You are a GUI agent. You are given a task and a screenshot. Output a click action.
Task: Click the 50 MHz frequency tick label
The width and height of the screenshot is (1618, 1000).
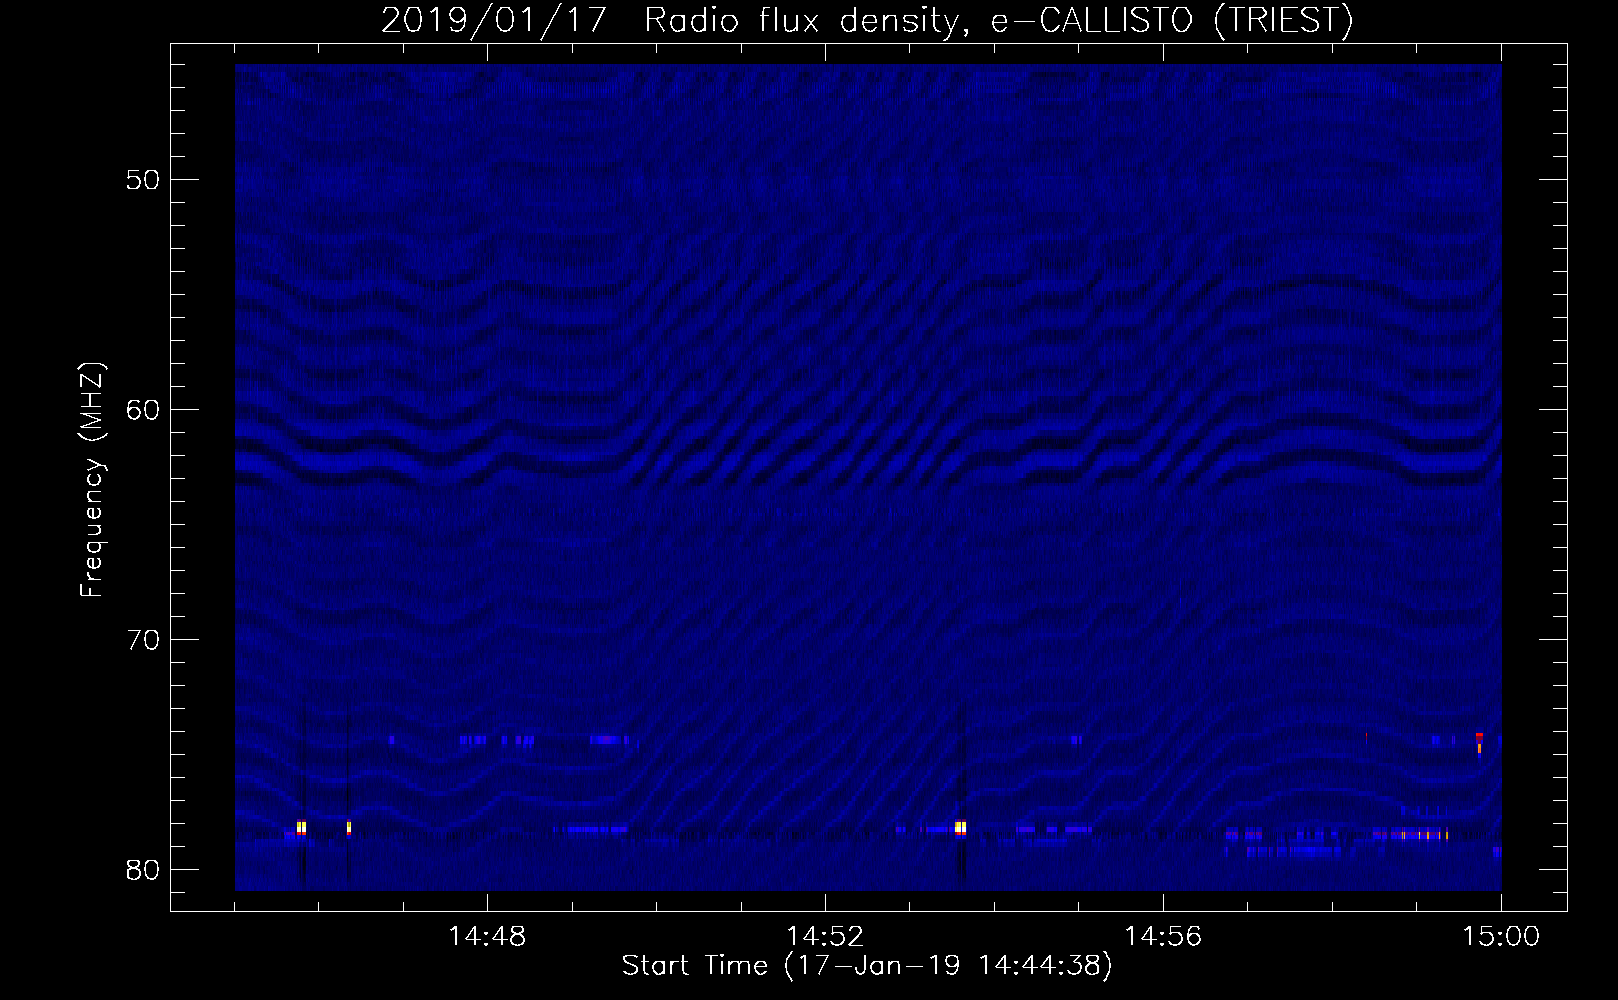[x=143, y=180]
